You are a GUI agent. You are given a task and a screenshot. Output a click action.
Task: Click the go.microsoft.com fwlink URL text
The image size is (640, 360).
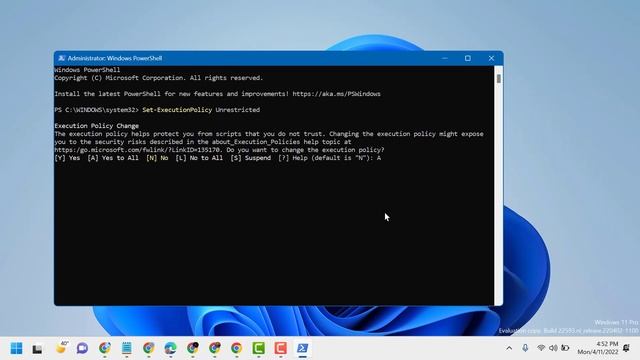point(138,150)
